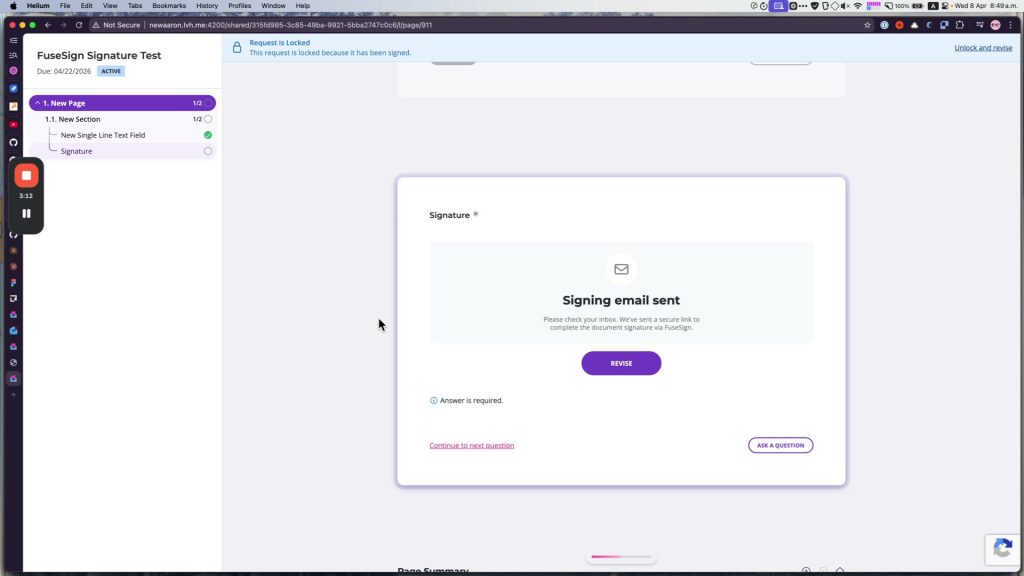The width and height of the screenshot is (1024, 576).
Task: Pause the recording in the floating widget
Action: click(26, 214)
